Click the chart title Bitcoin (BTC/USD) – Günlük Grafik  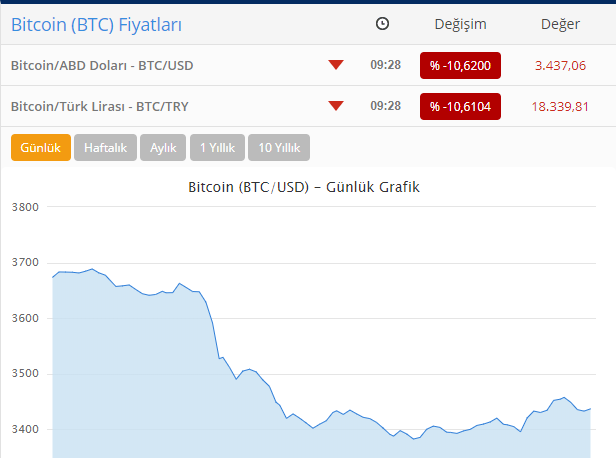(304, 187)
